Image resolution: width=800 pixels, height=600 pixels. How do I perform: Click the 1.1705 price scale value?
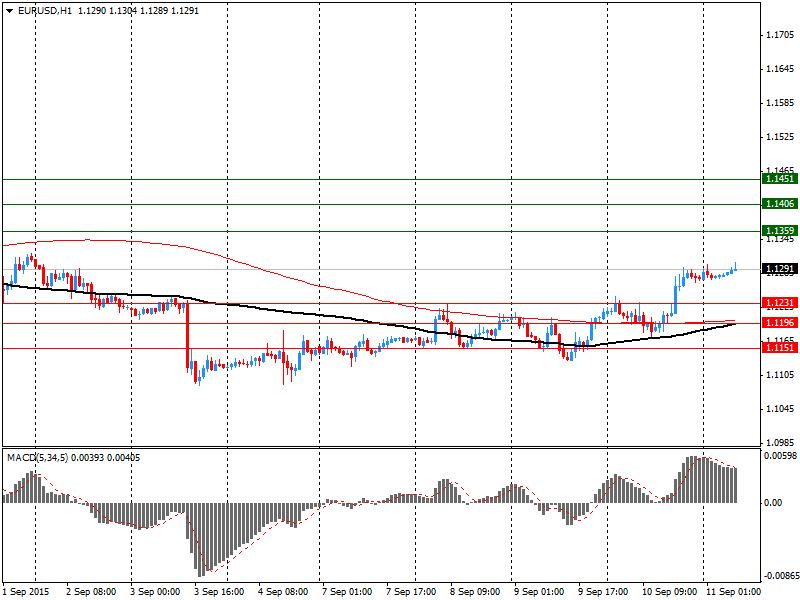click(780, 35)
